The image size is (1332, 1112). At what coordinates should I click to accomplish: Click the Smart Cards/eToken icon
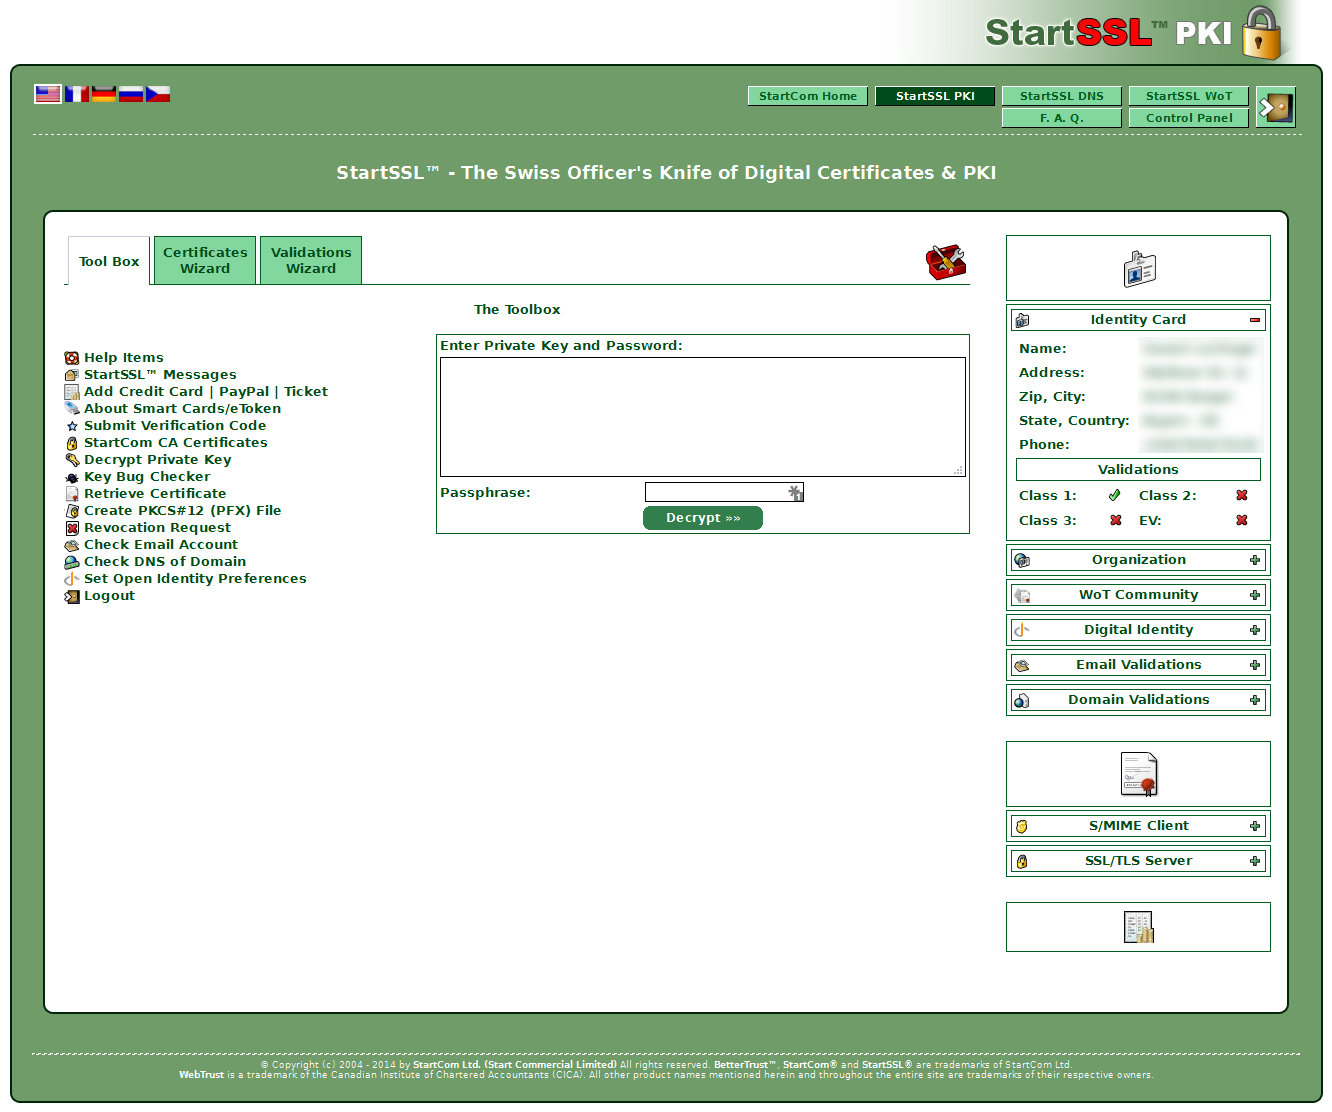click(x=72, y=409)
